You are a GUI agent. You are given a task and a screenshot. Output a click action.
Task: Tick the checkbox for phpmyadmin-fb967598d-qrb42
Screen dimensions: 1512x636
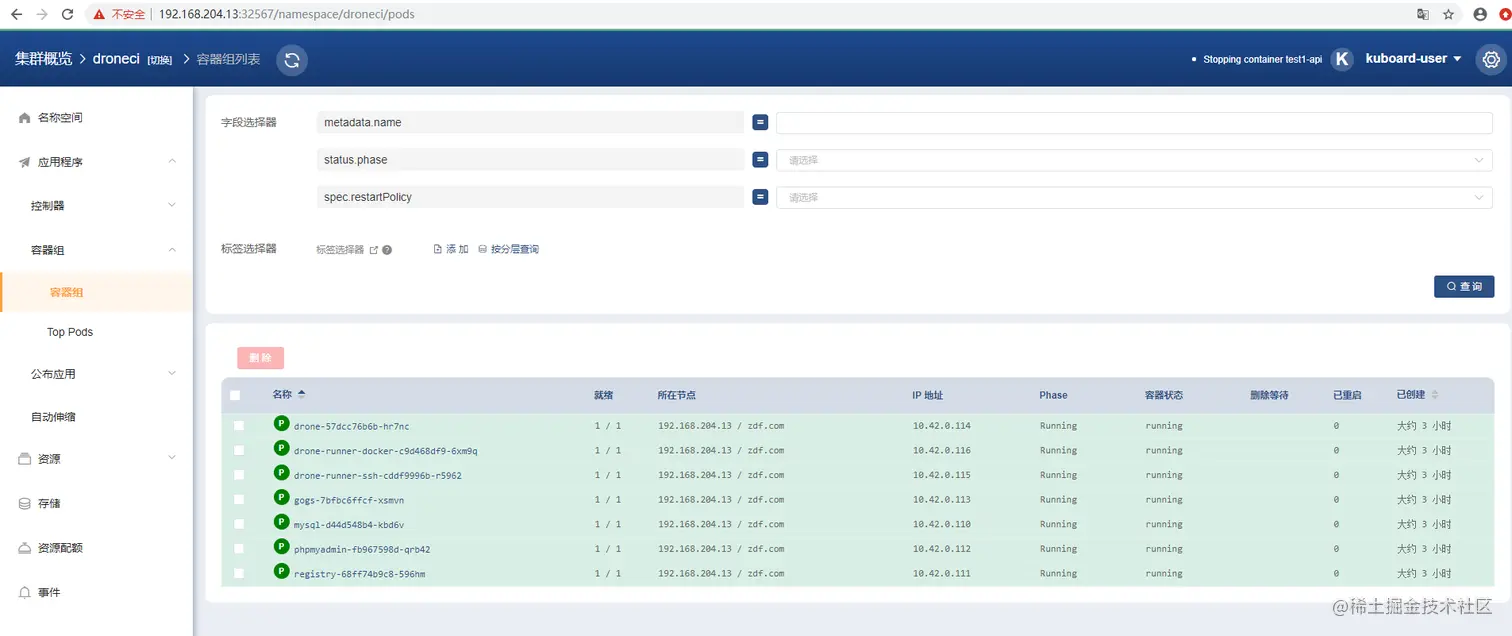pos(239,549)
